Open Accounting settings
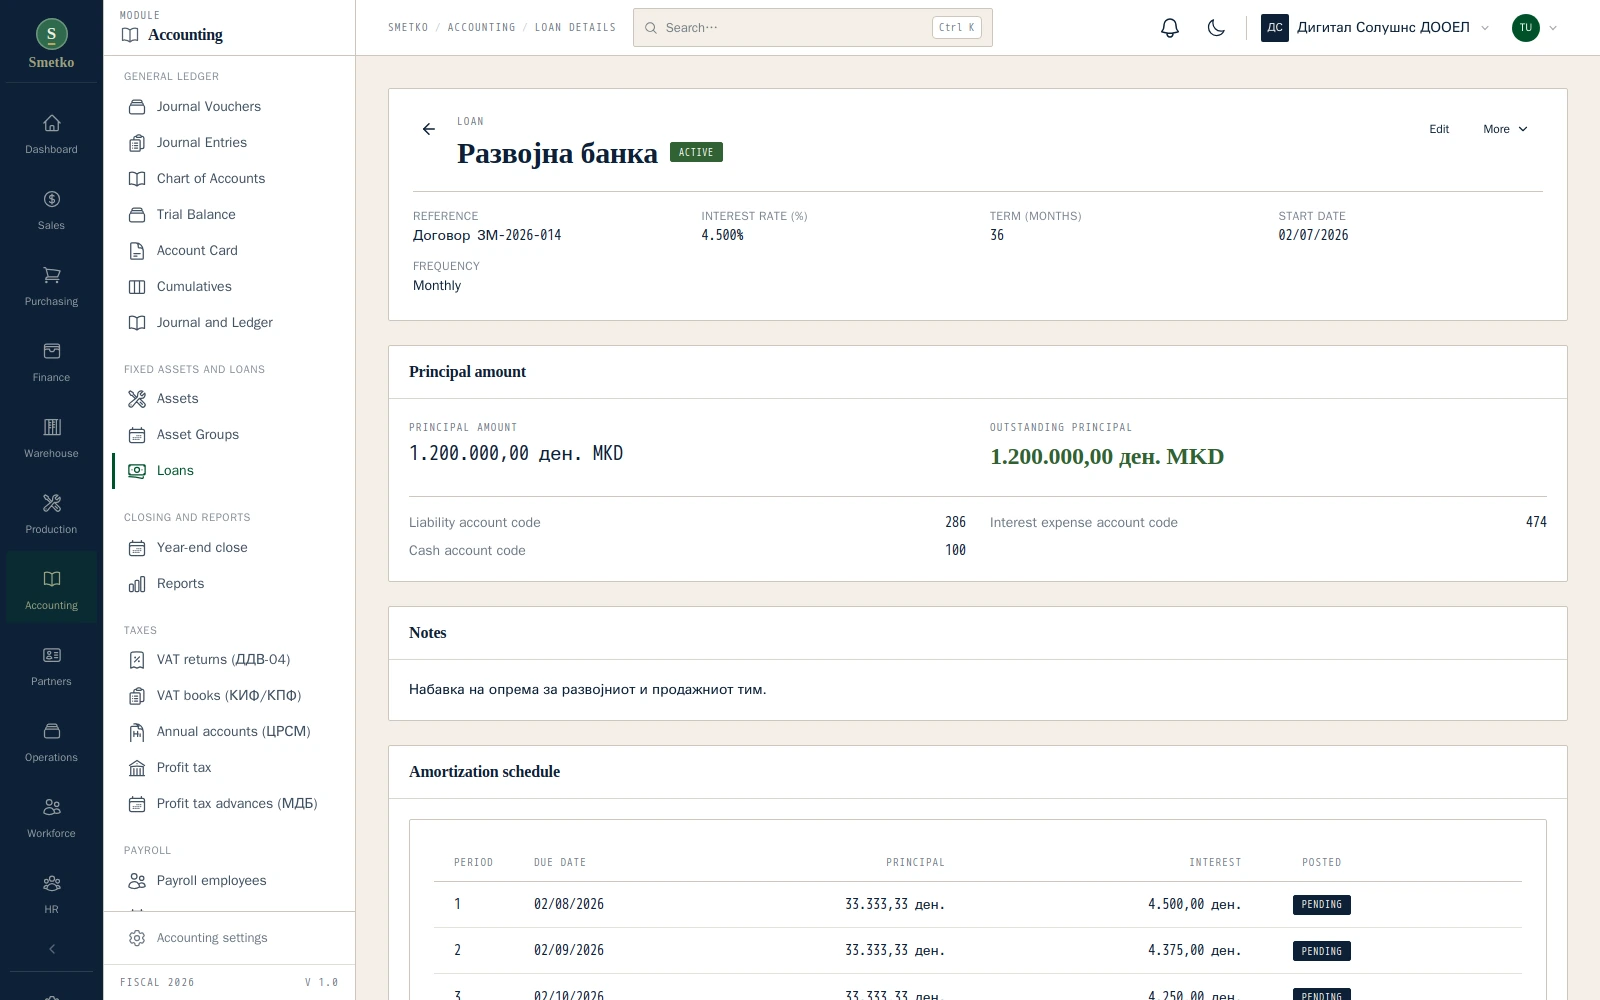 (230, 938)
